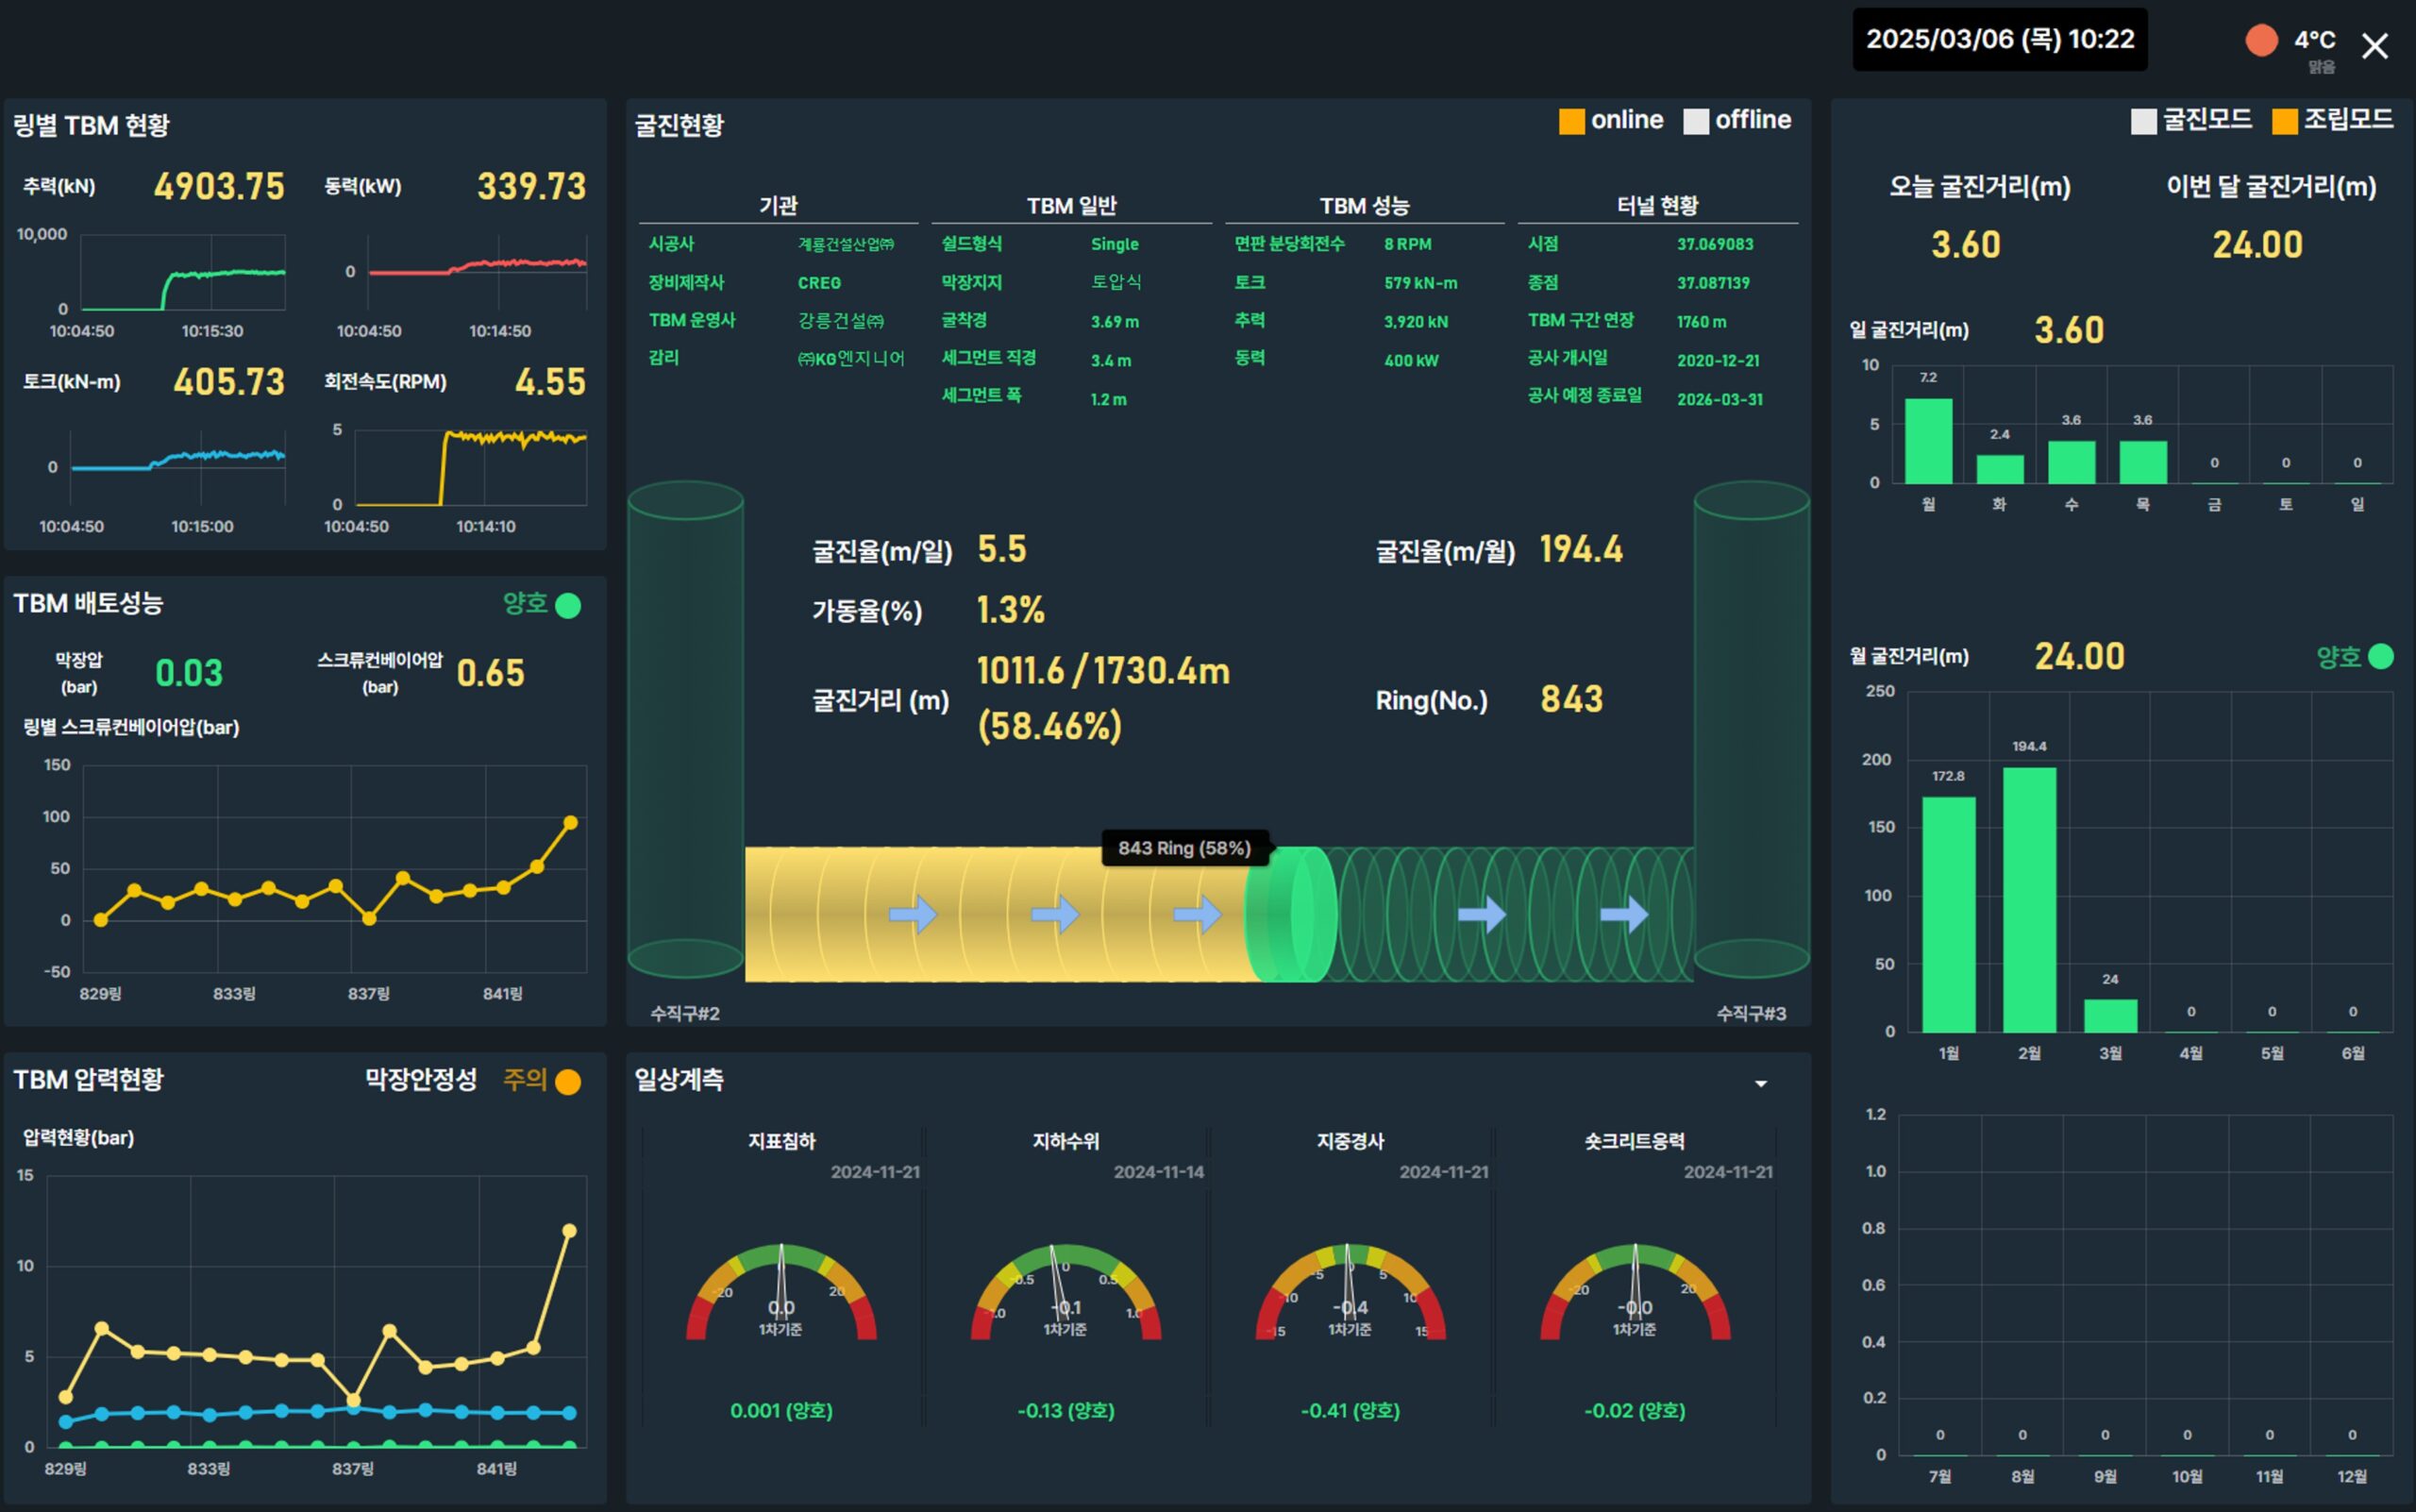This screenshot has height=1512, width=2416.
Task: Select the 수직구#2 shaft cylinder
Action: 685,729
